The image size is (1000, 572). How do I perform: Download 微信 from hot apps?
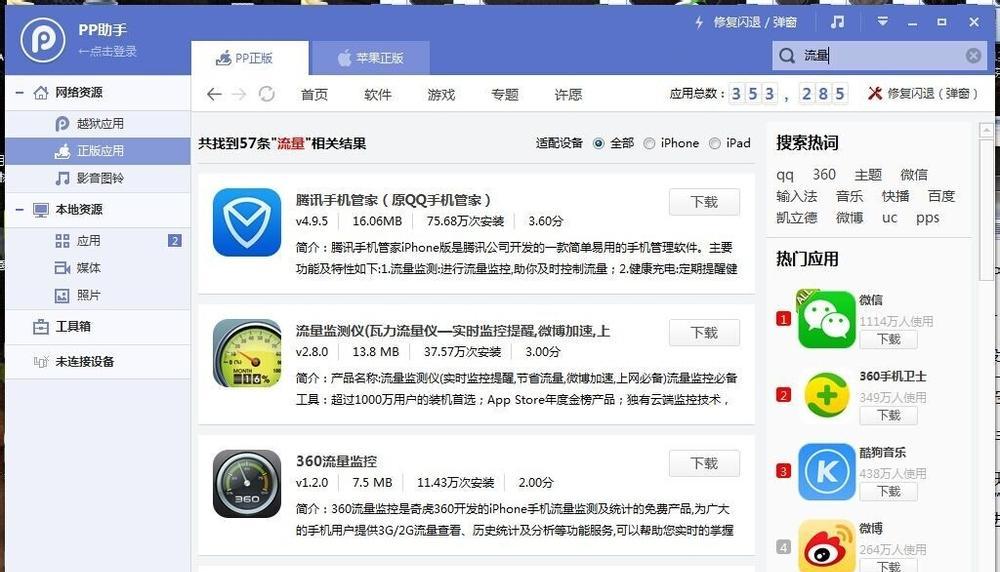pos(888,339)
